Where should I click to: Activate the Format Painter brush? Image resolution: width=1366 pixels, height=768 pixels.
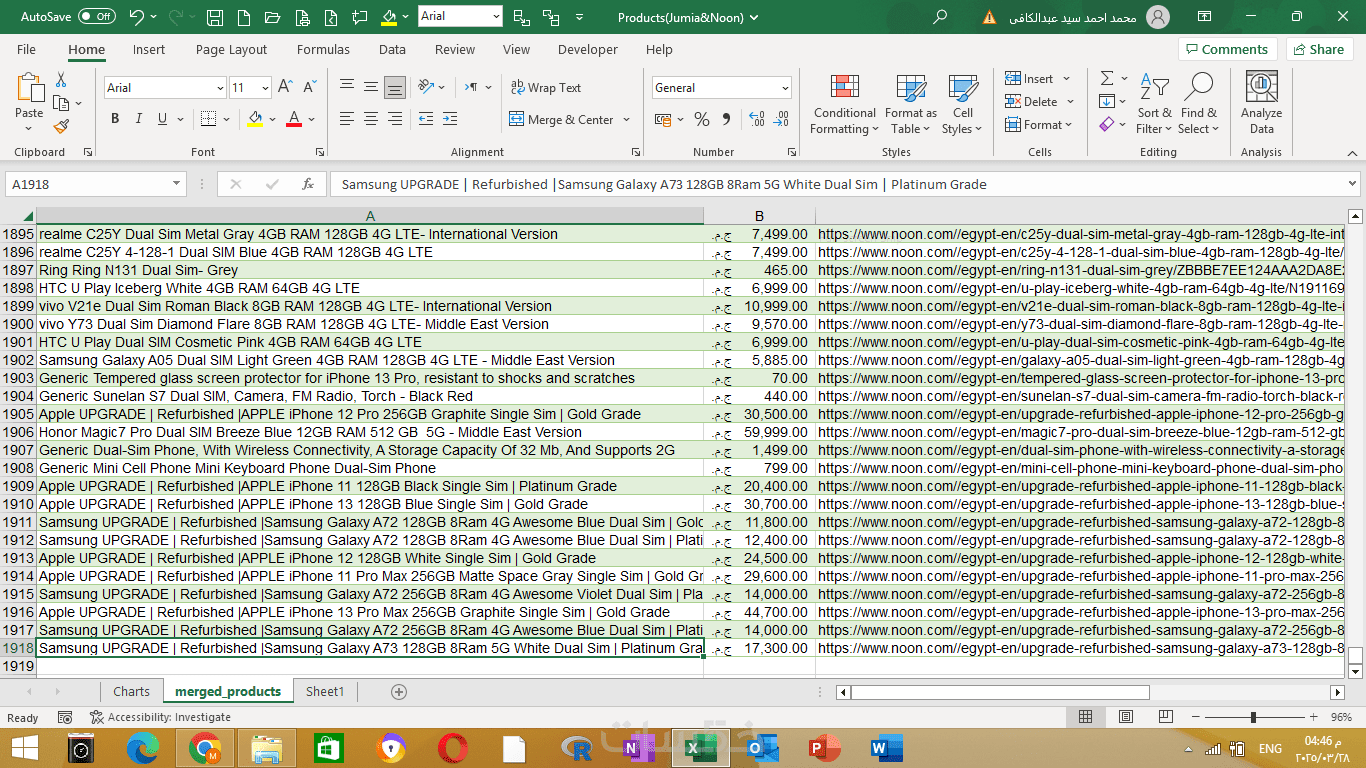coord(61,126)
